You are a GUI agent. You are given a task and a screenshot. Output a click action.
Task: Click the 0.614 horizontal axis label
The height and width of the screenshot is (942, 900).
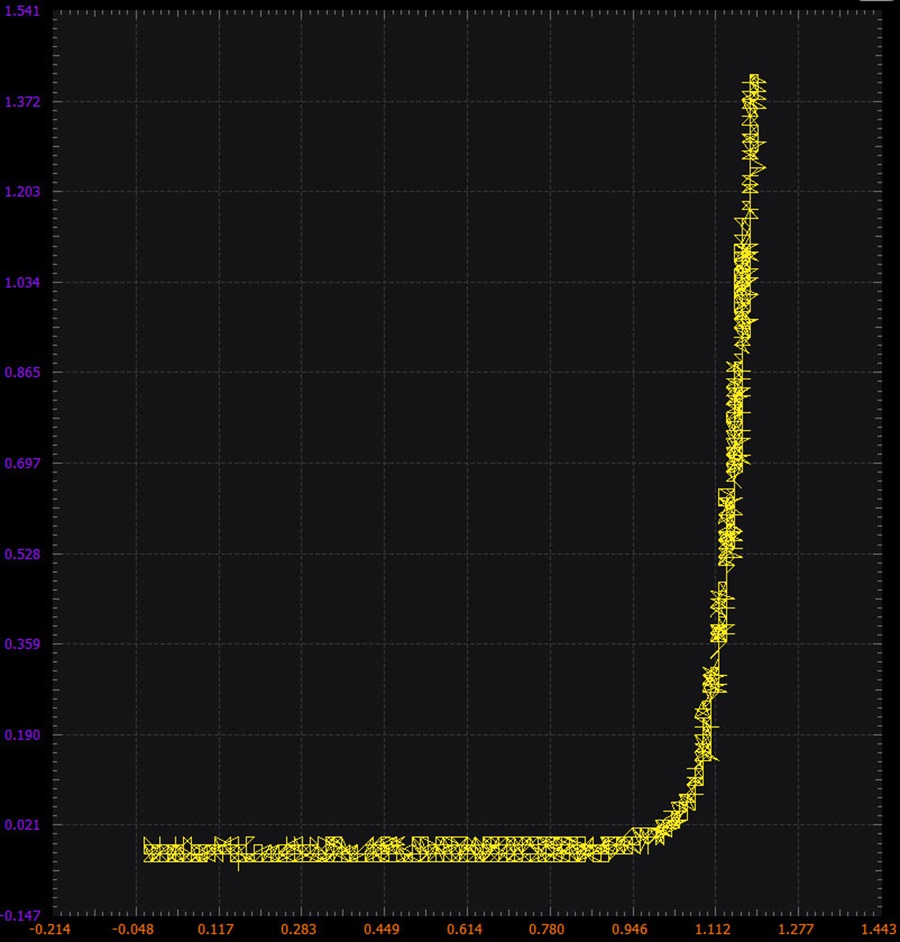click(x=464, y=930)
